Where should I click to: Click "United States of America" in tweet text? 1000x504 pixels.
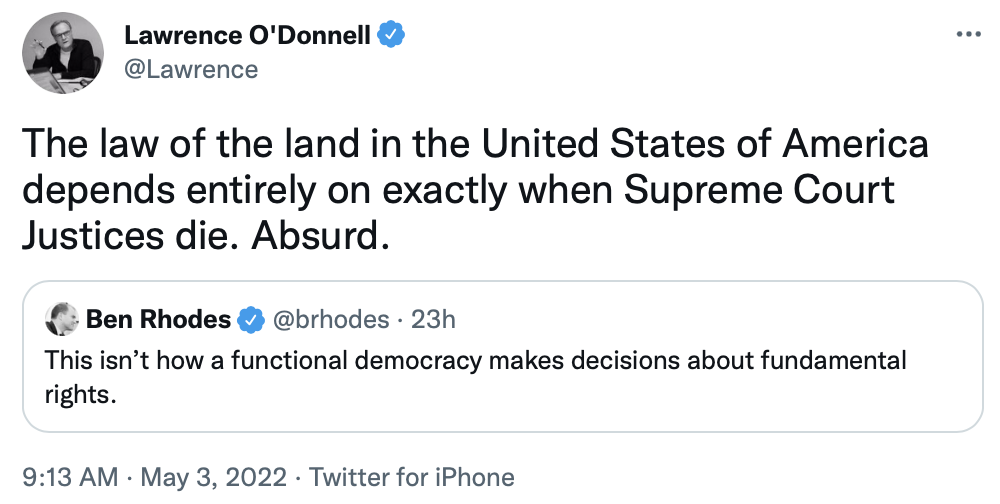[x=706, y=144]
